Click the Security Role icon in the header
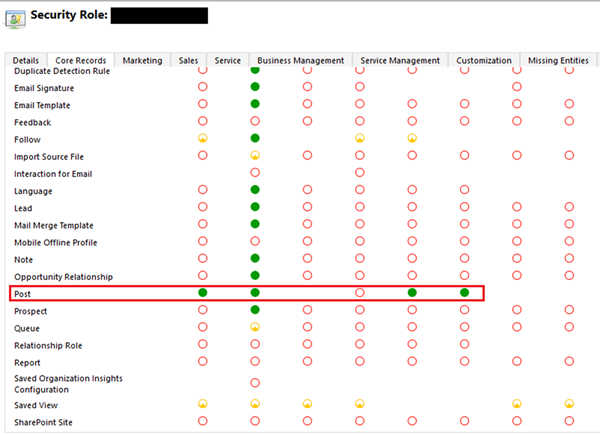The width and height of the screenshot is (600, 435). (15, 17)
